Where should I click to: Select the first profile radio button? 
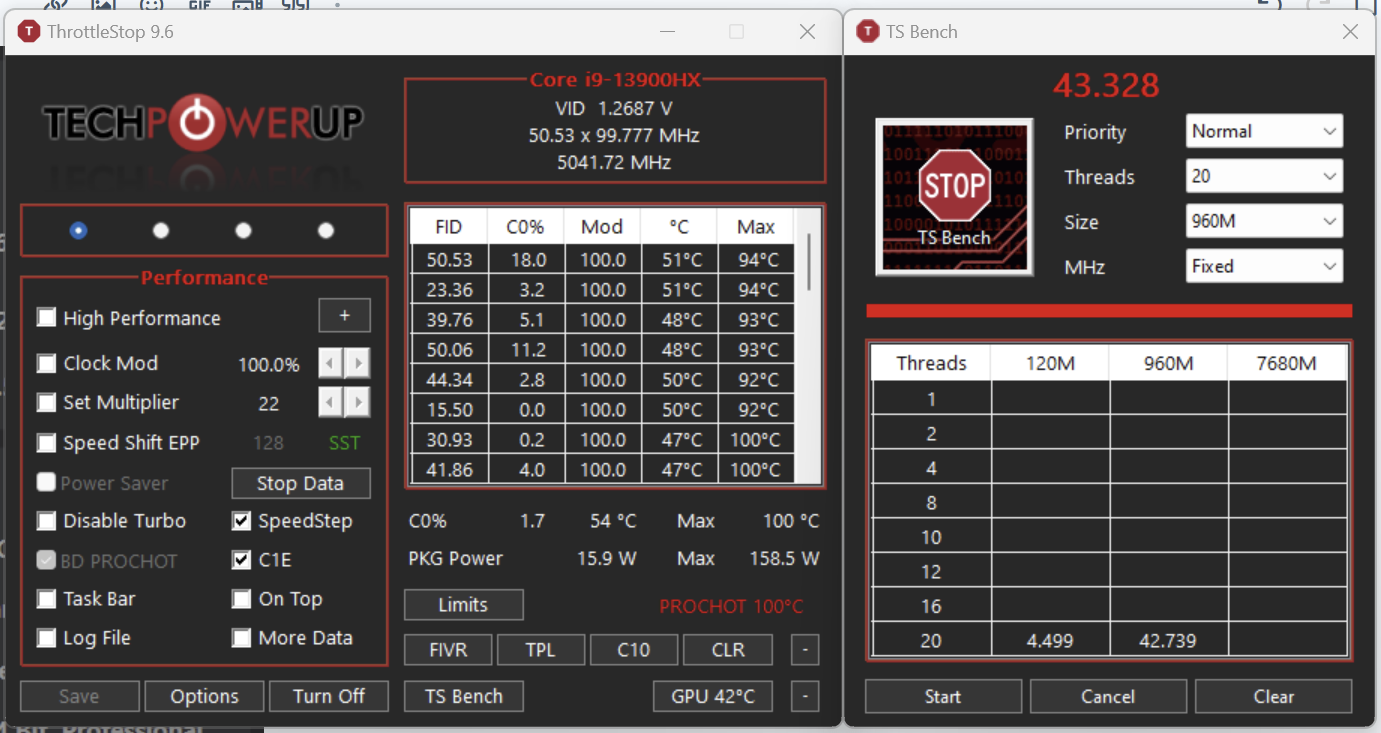(78, 230)
